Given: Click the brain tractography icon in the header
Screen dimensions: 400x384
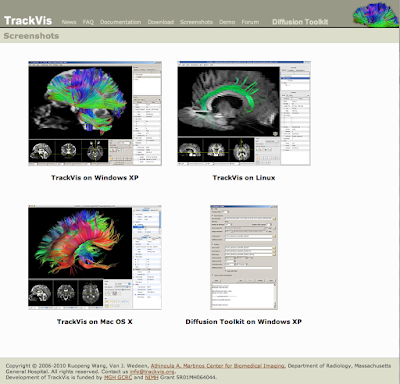Looking at the screenshot, I should [376, 14].
